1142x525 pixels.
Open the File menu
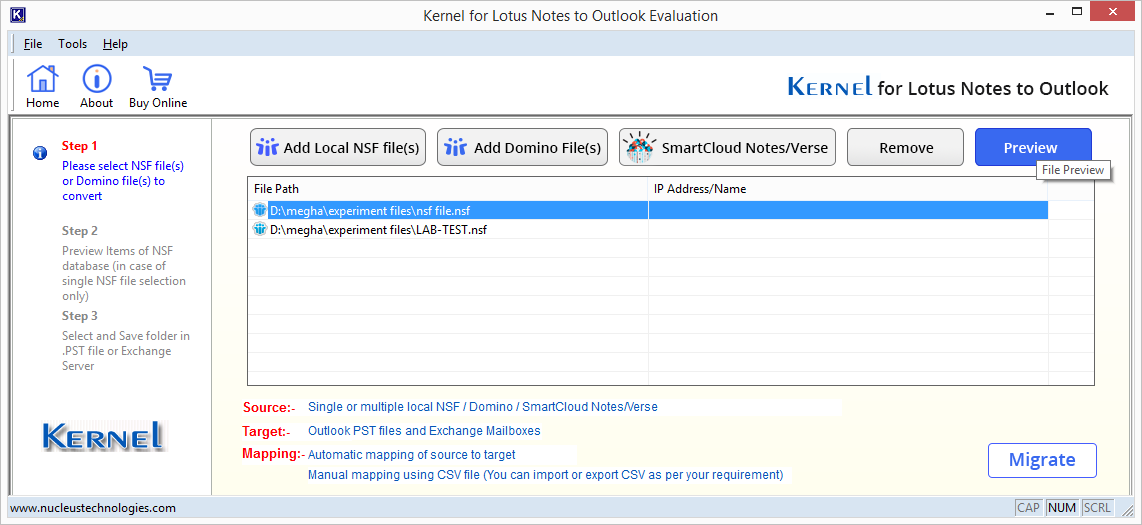point(33,44)
